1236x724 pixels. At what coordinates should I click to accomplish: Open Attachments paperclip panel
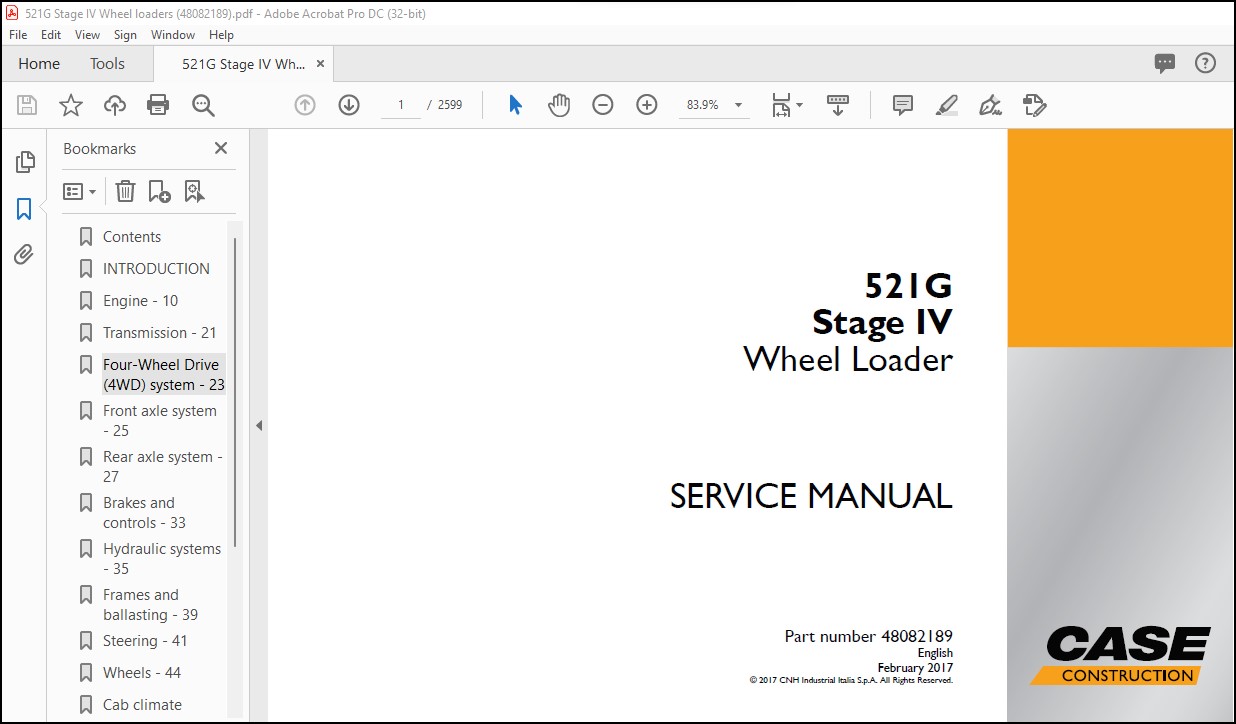(24, 255)
